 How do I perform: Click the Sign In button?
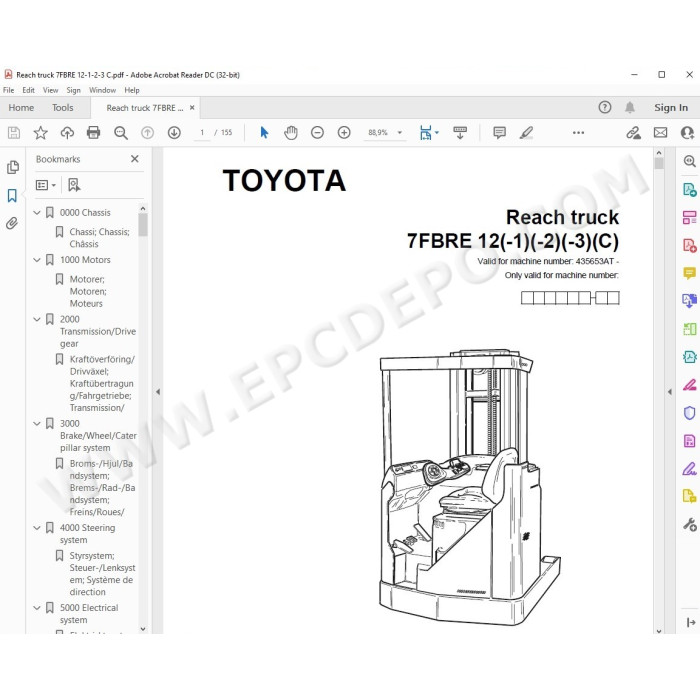671,108
